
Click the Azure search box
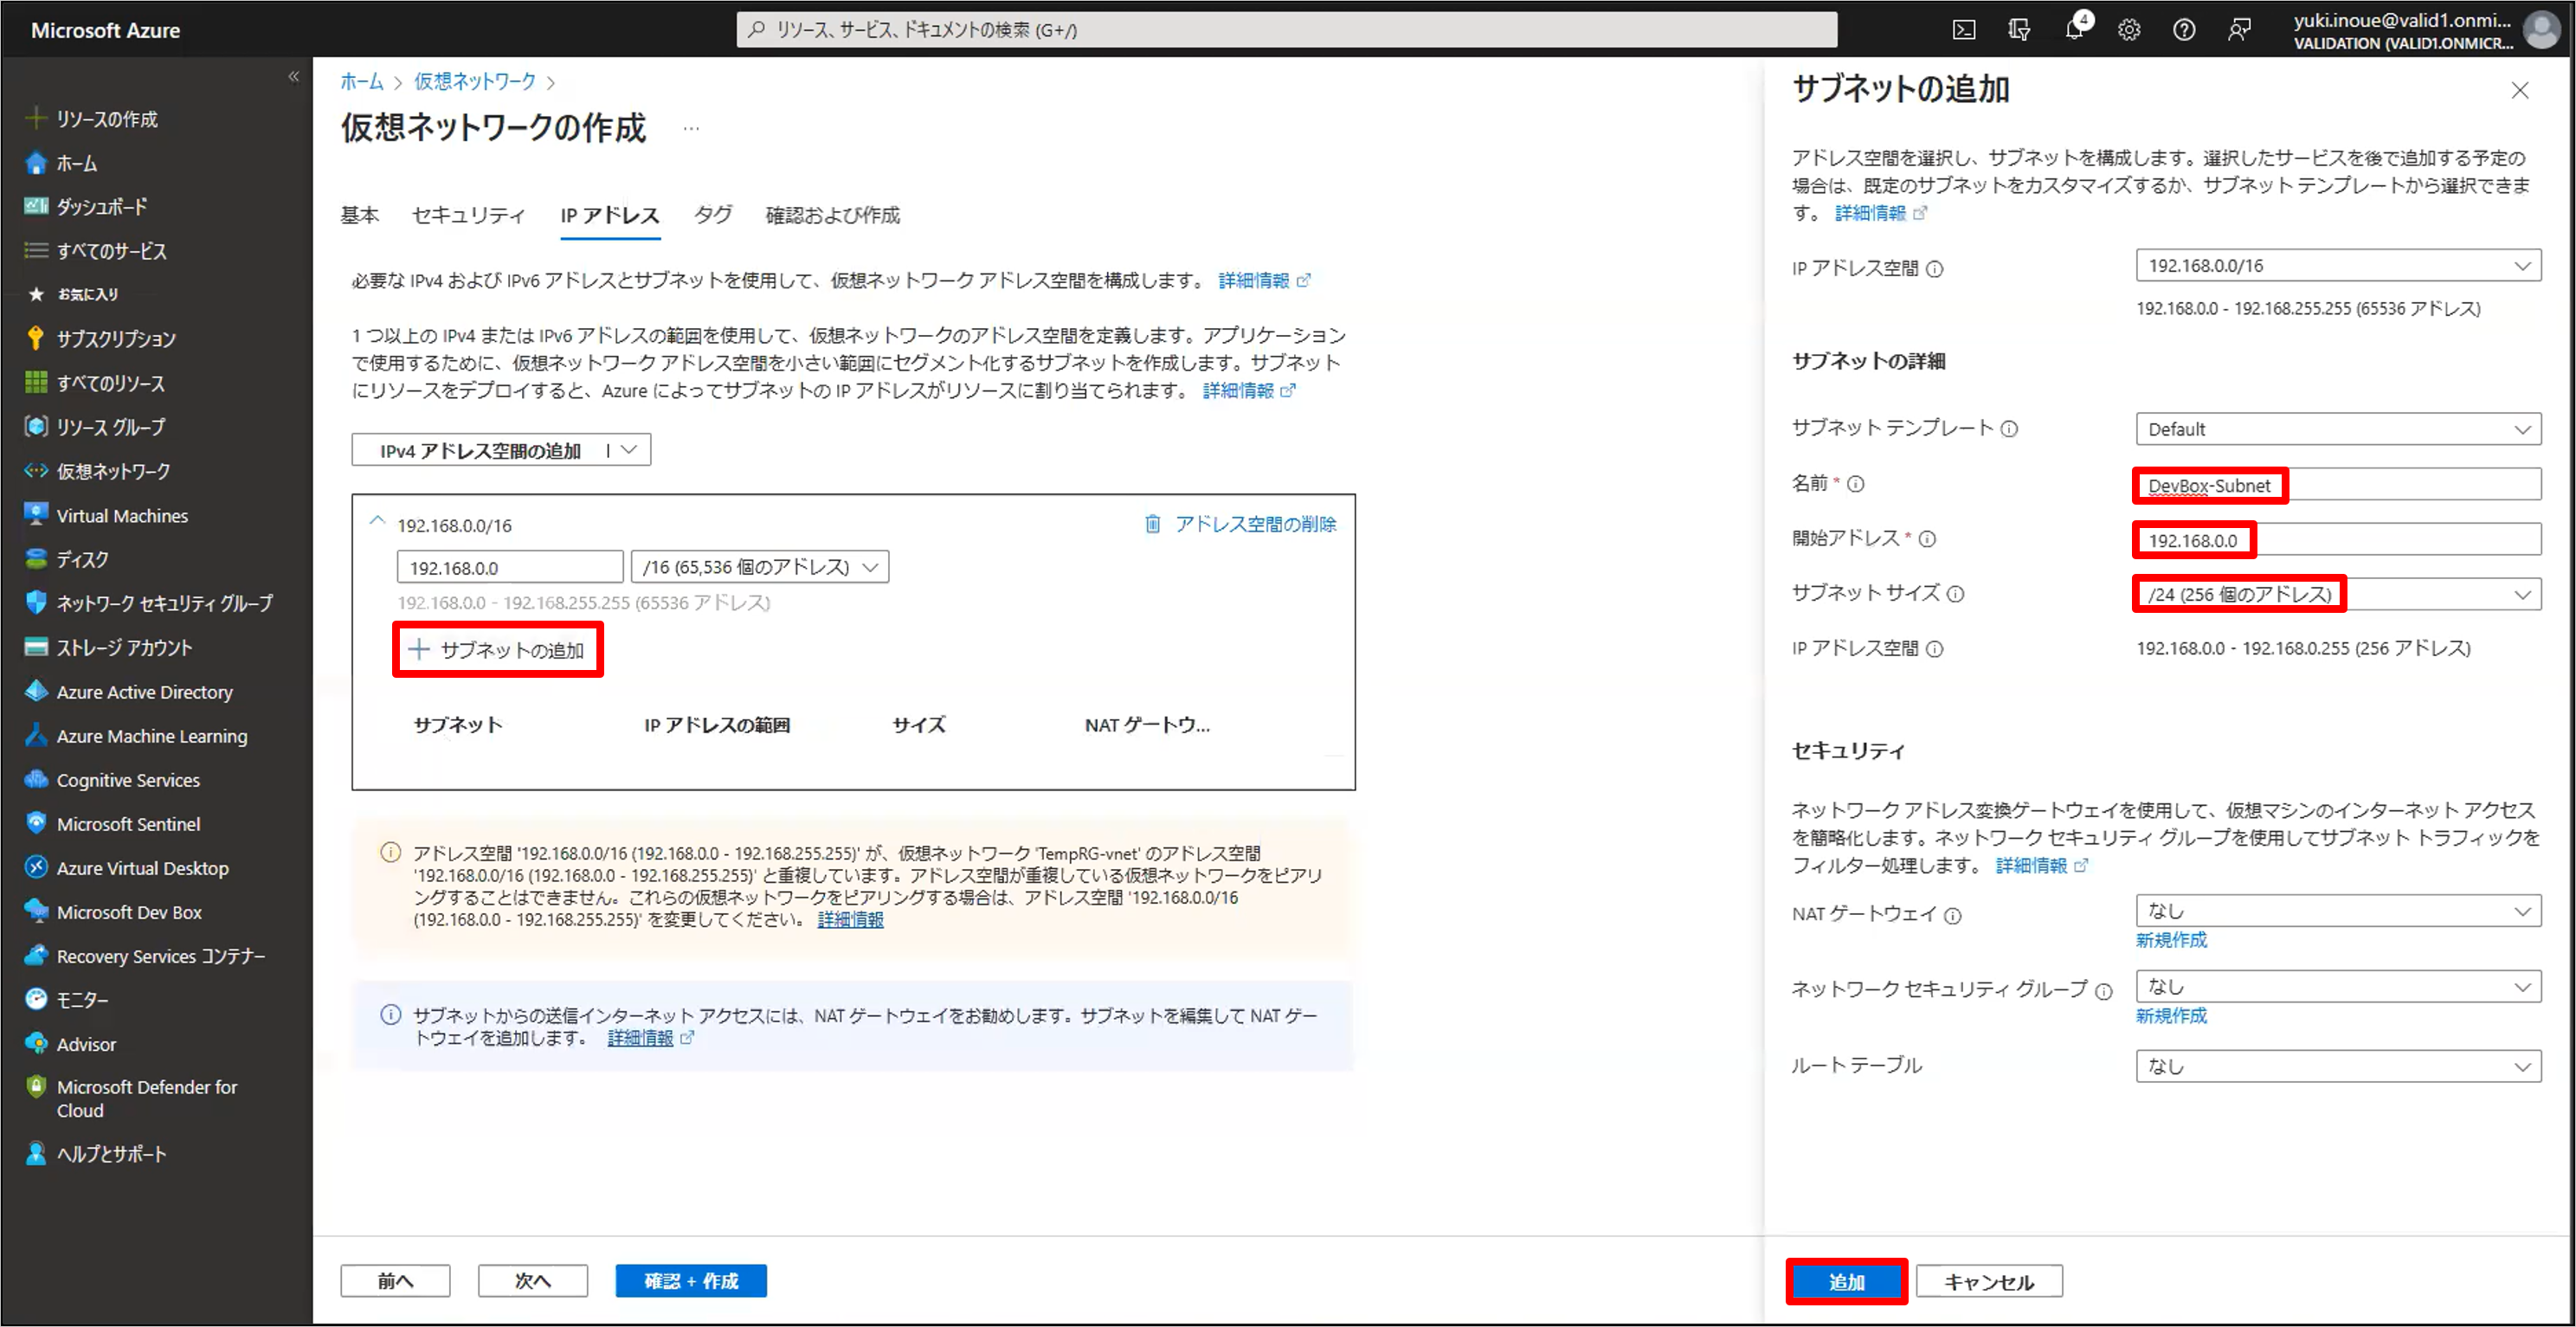point(1286,29)
